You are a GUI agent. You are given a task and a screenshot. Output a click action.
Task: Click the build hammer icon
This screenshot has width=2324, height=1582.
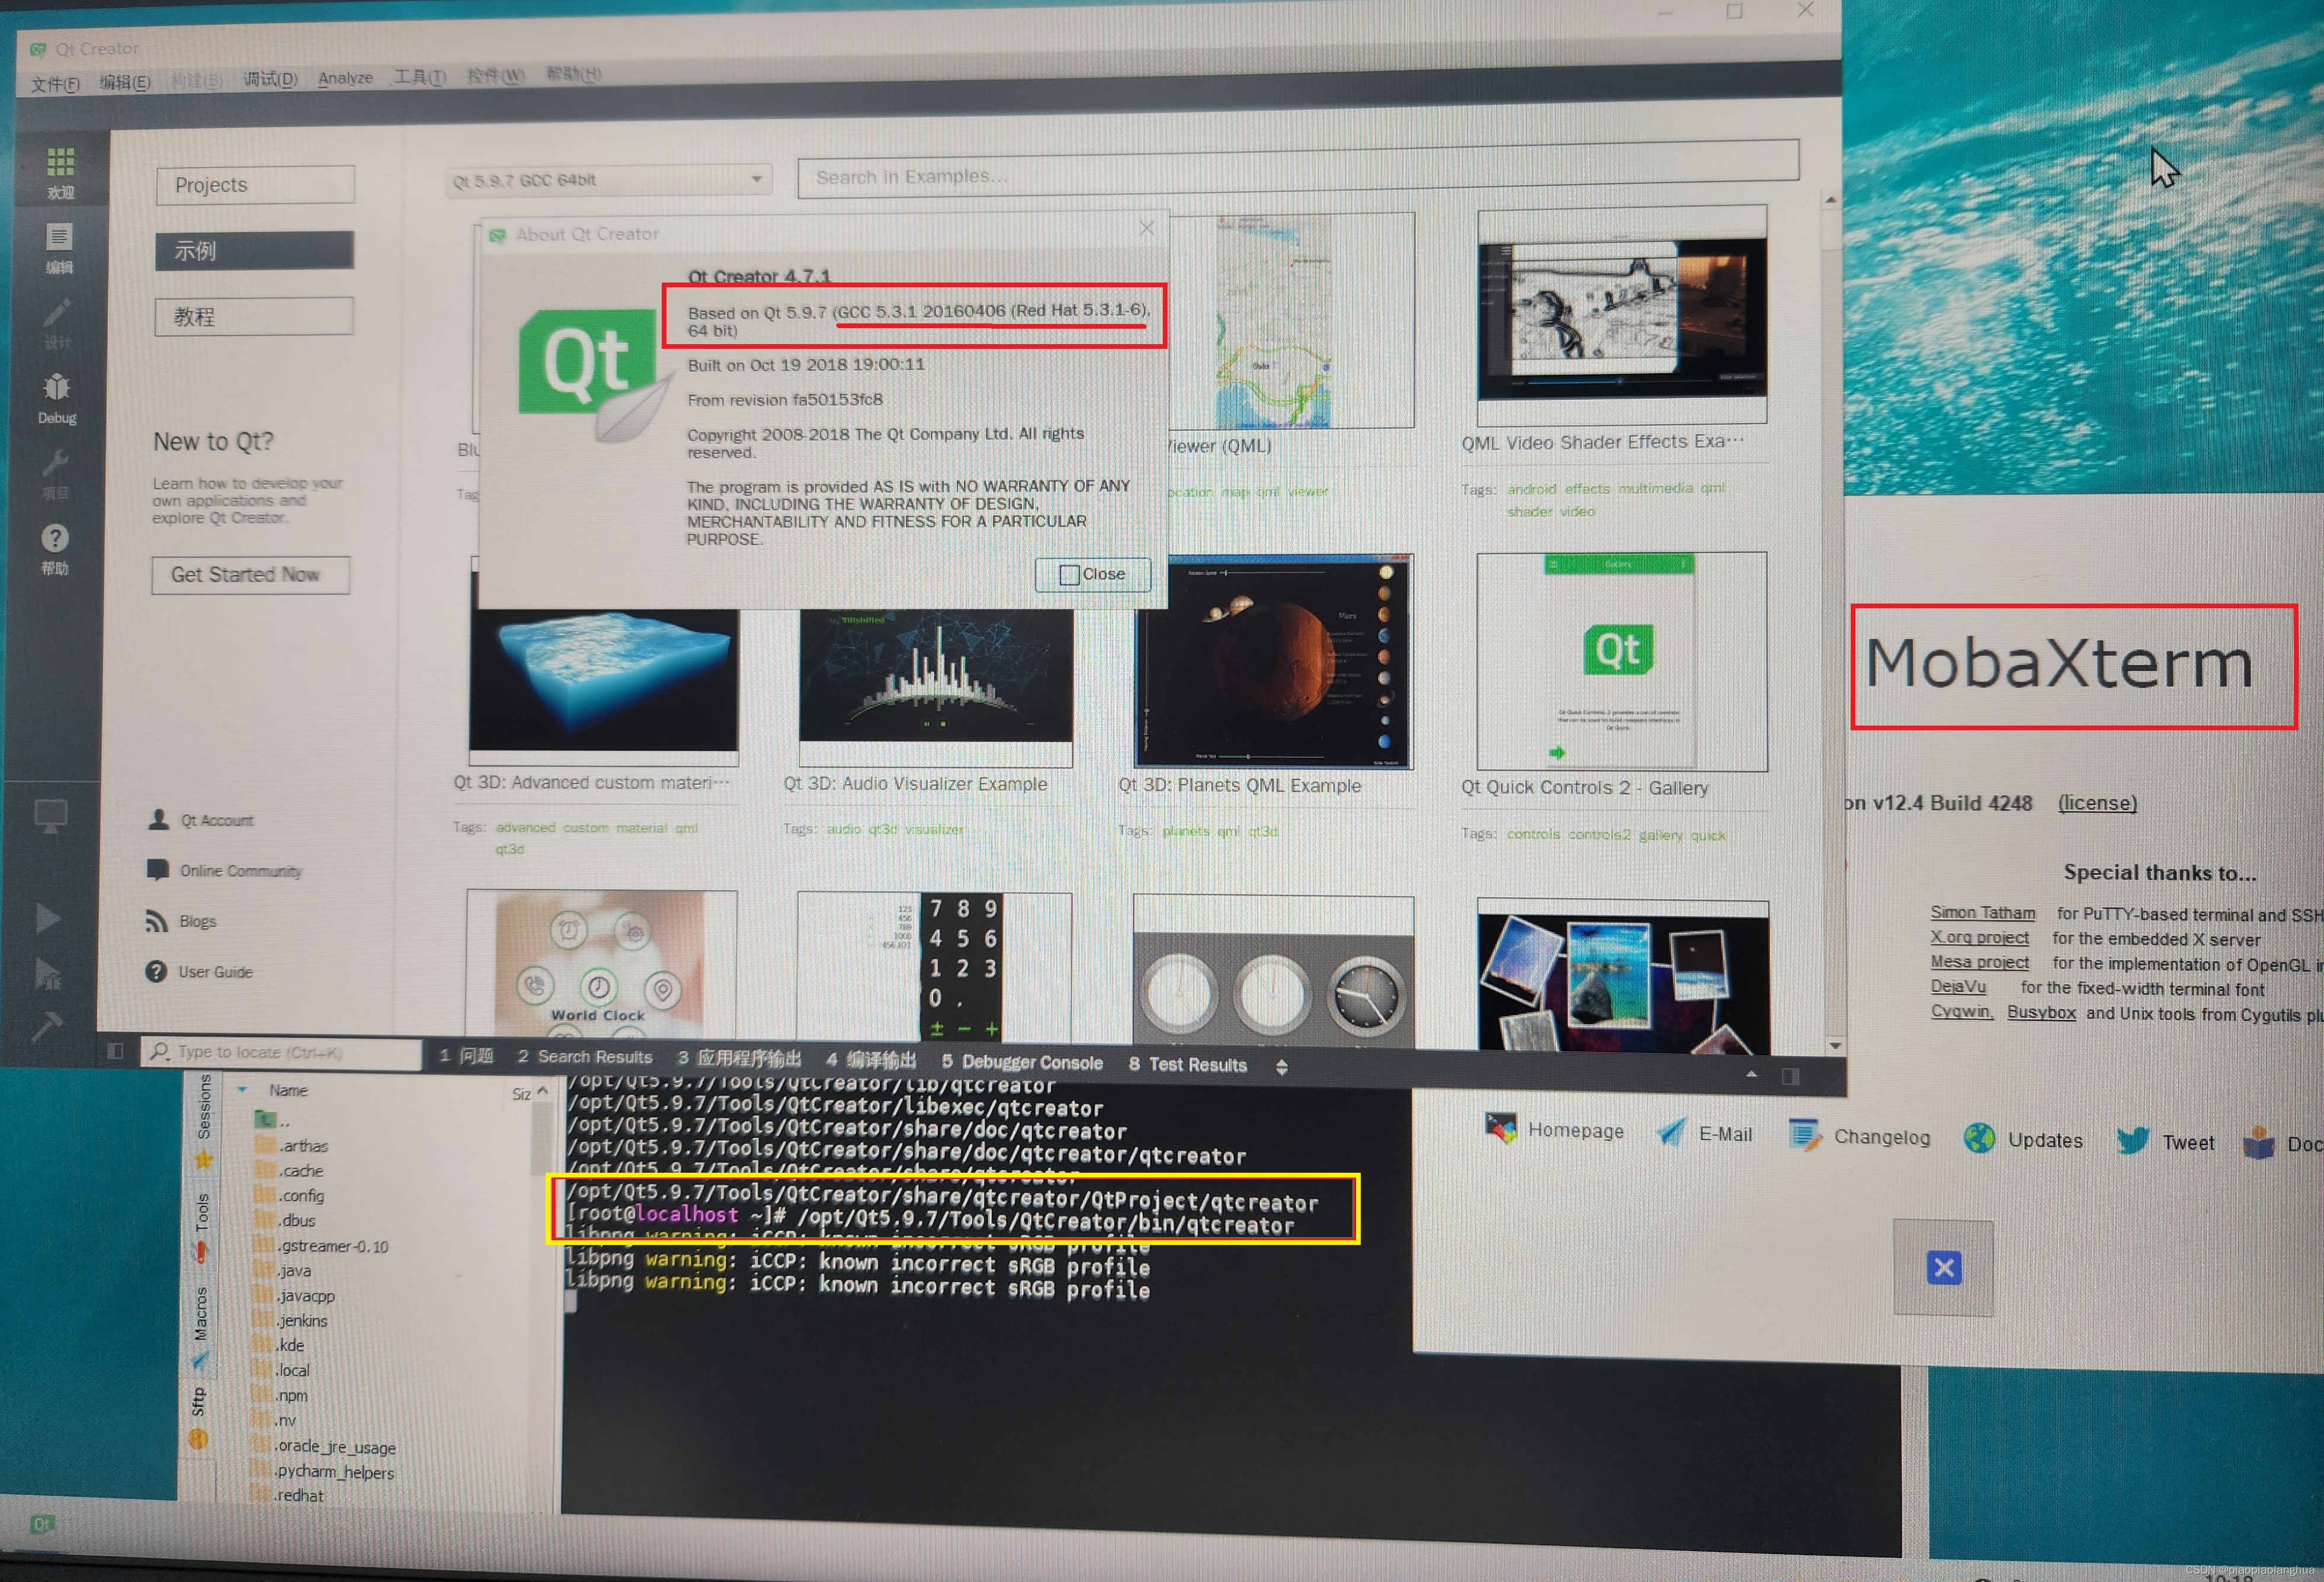tap(46, 1026)
